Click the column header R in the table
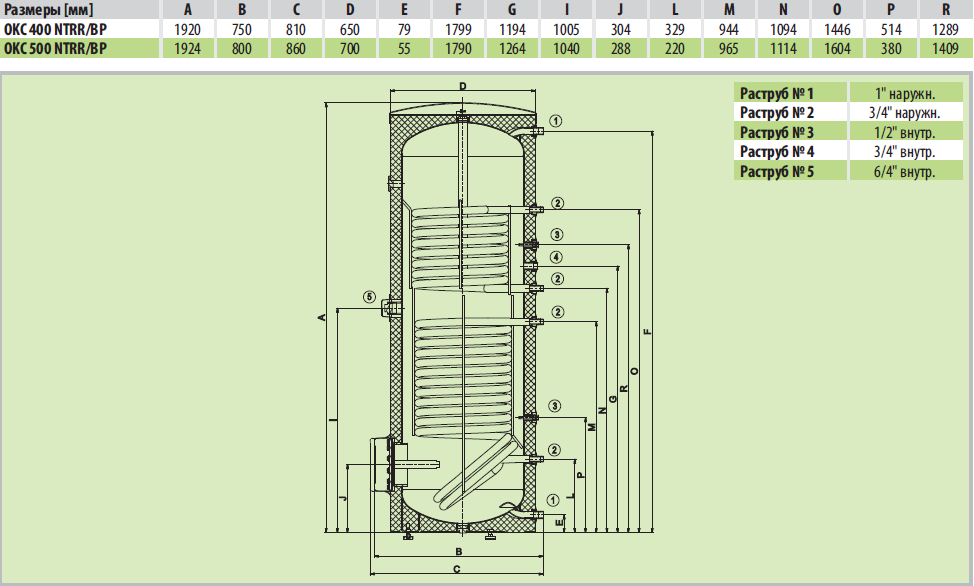The height and width of the screenshot is (586, 974). (946, 10)
